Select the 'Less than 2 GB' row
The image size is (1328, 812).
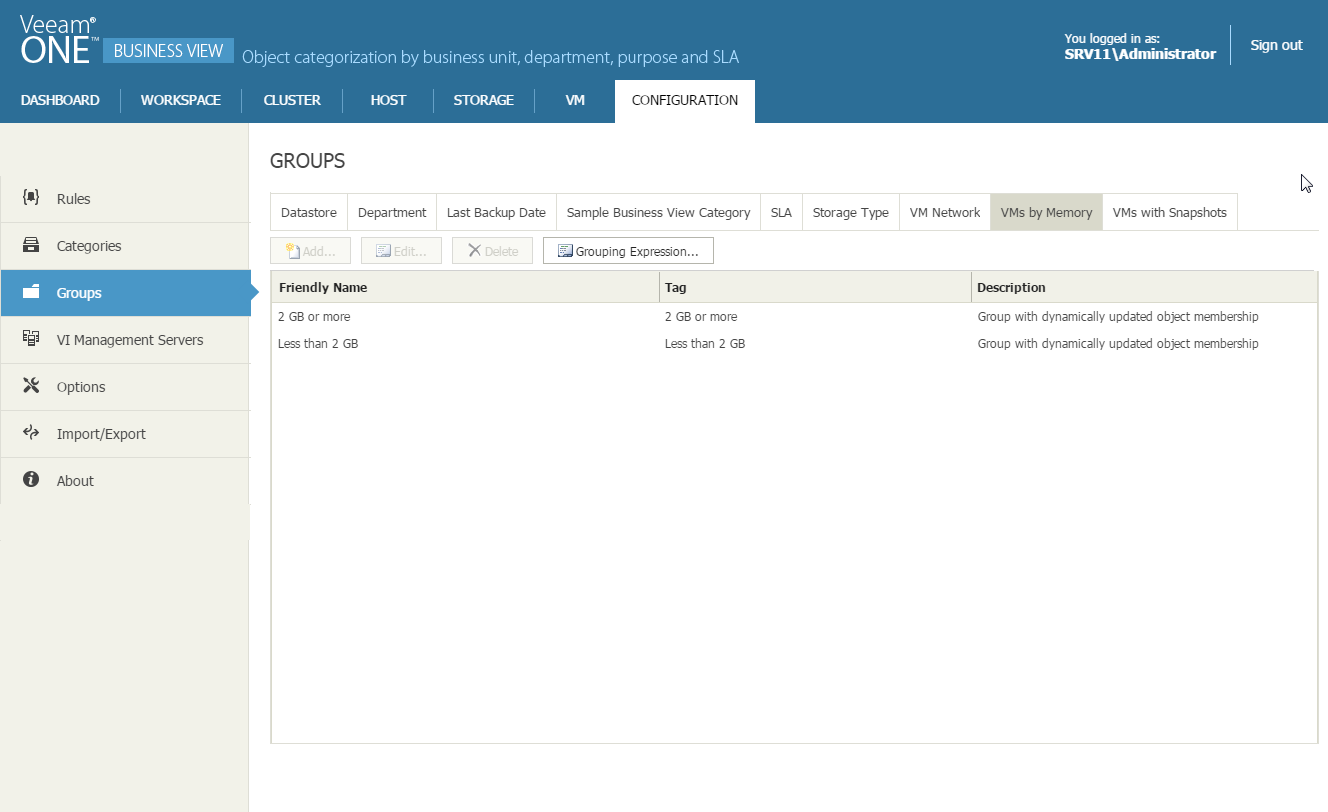tap(318, 344)
